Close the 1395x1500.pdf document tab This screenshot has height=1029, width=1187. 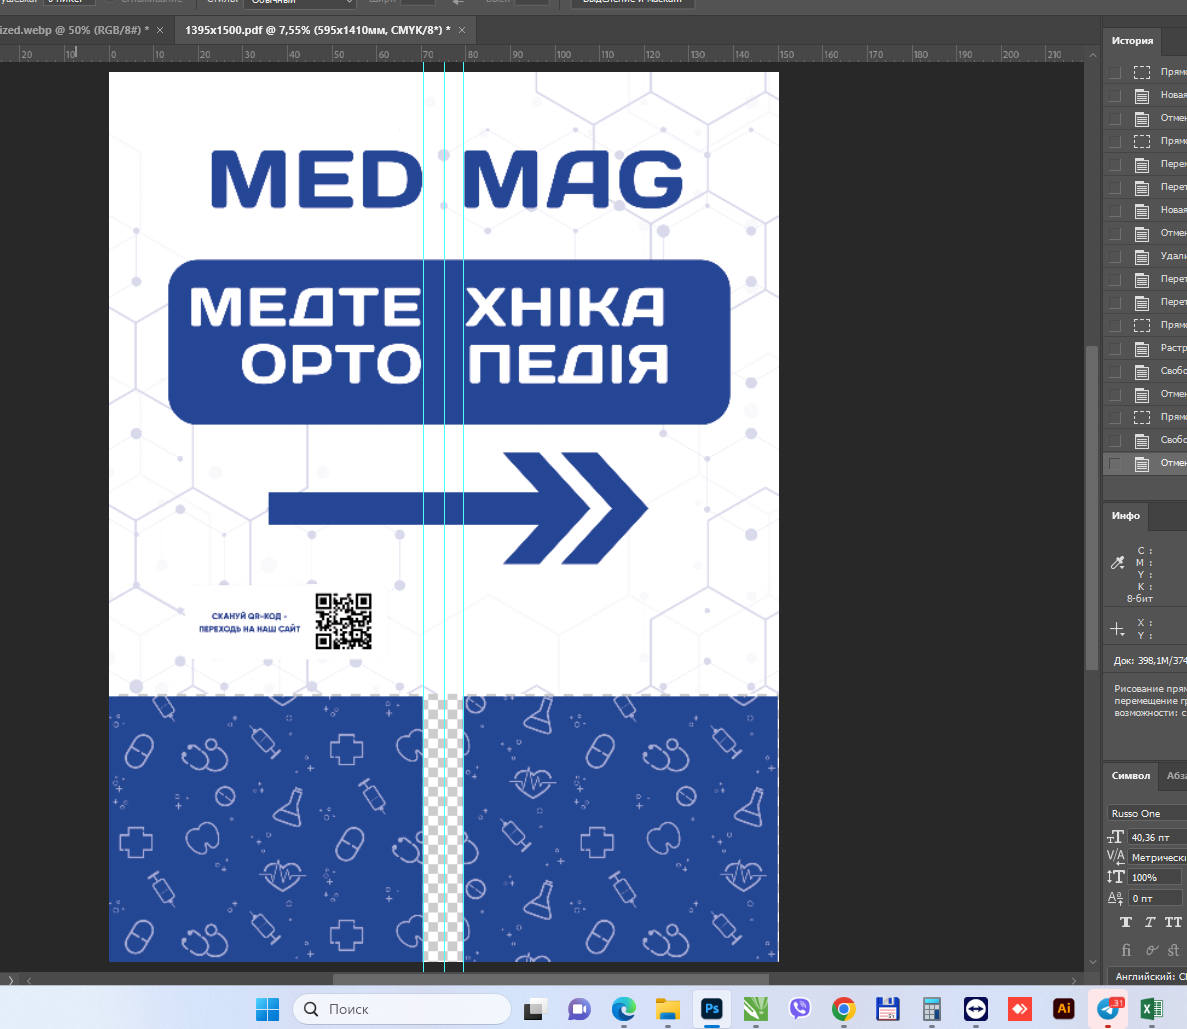[462, 30]
